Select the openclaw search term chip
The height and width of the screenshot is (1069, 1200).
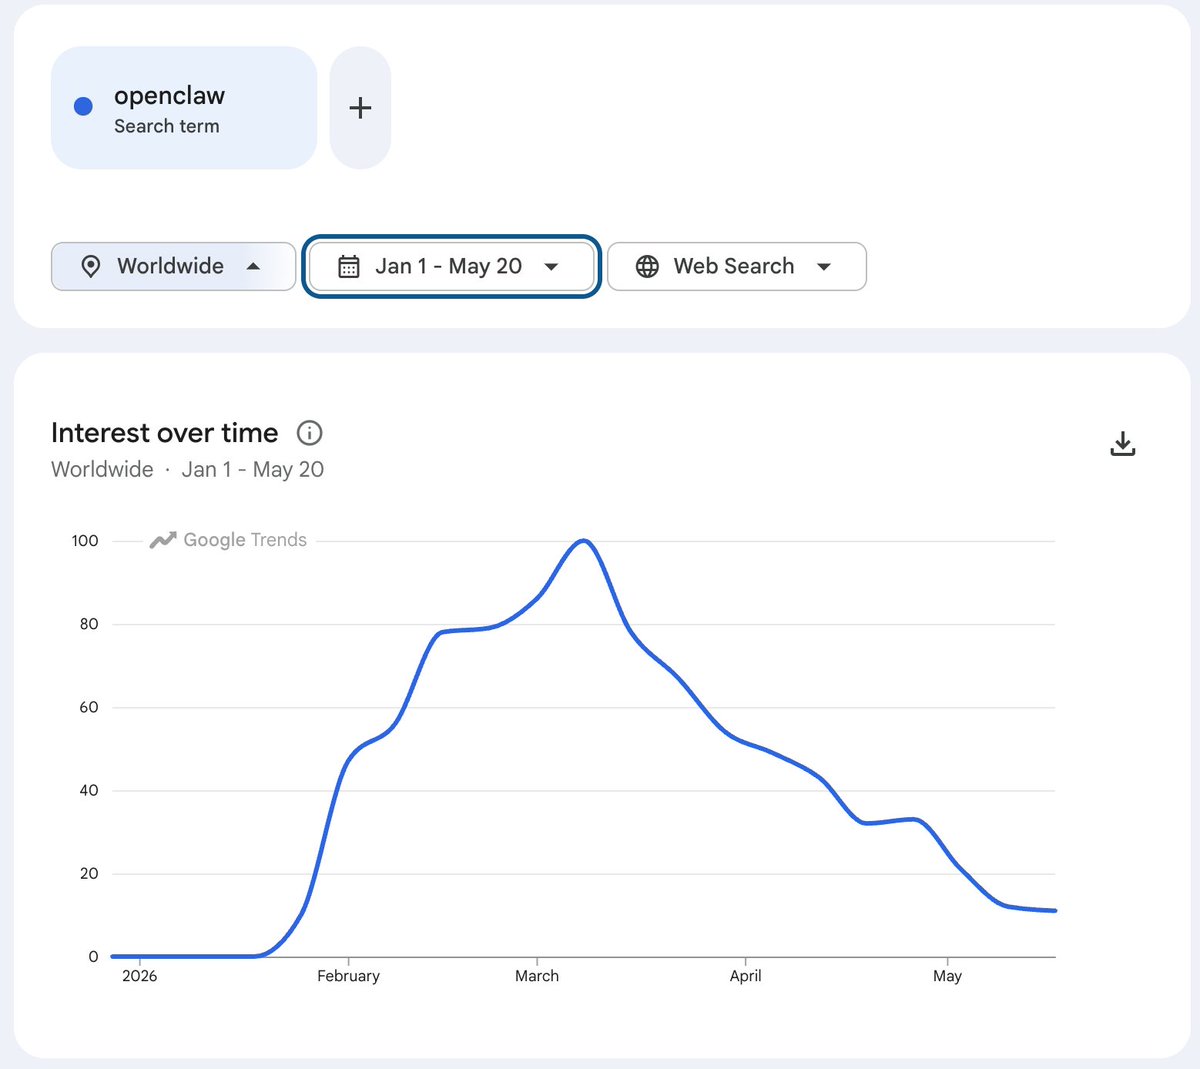tap(184, 108)
